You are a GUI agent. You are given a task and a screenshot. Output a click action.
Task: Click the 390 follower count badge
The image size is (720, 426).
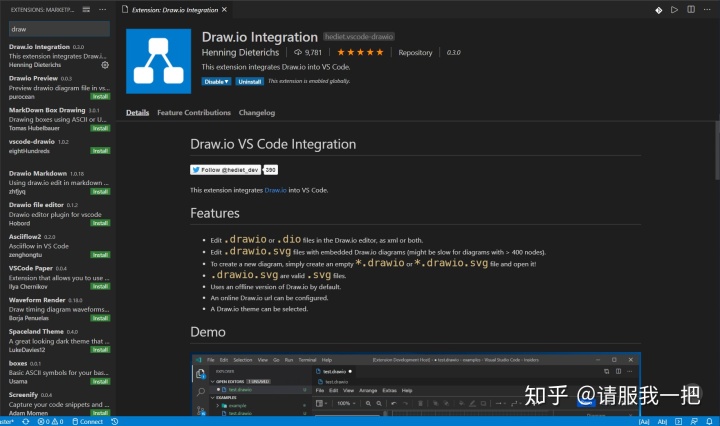[x=270, y=170]
